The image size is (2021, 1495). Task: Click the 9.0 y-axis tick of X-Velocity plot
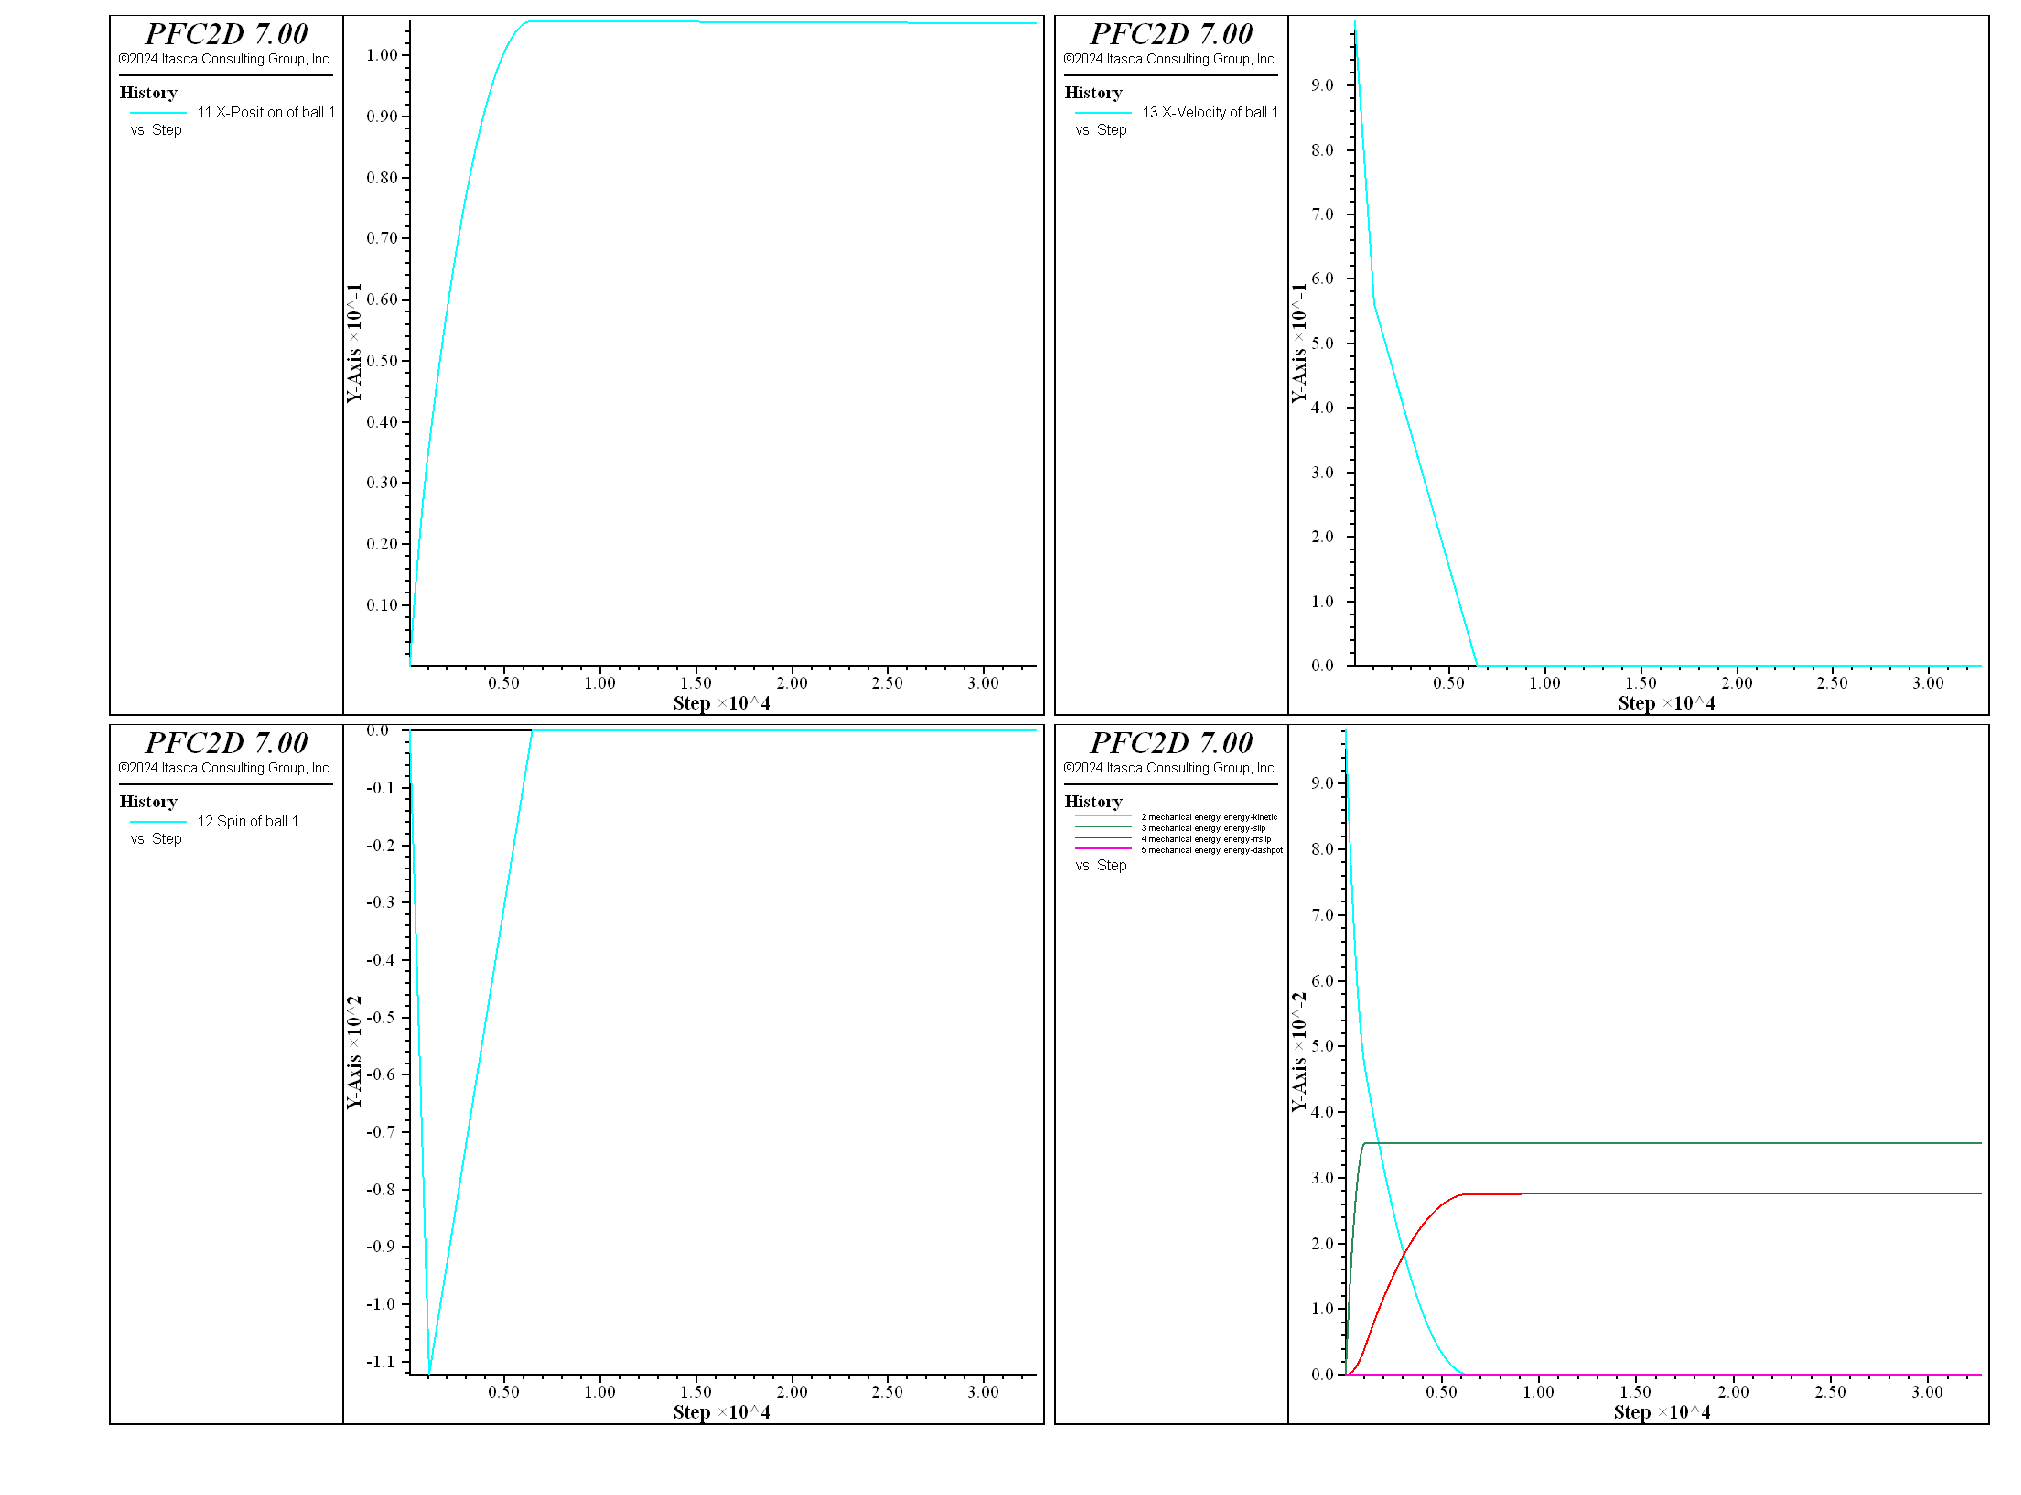1322,86
